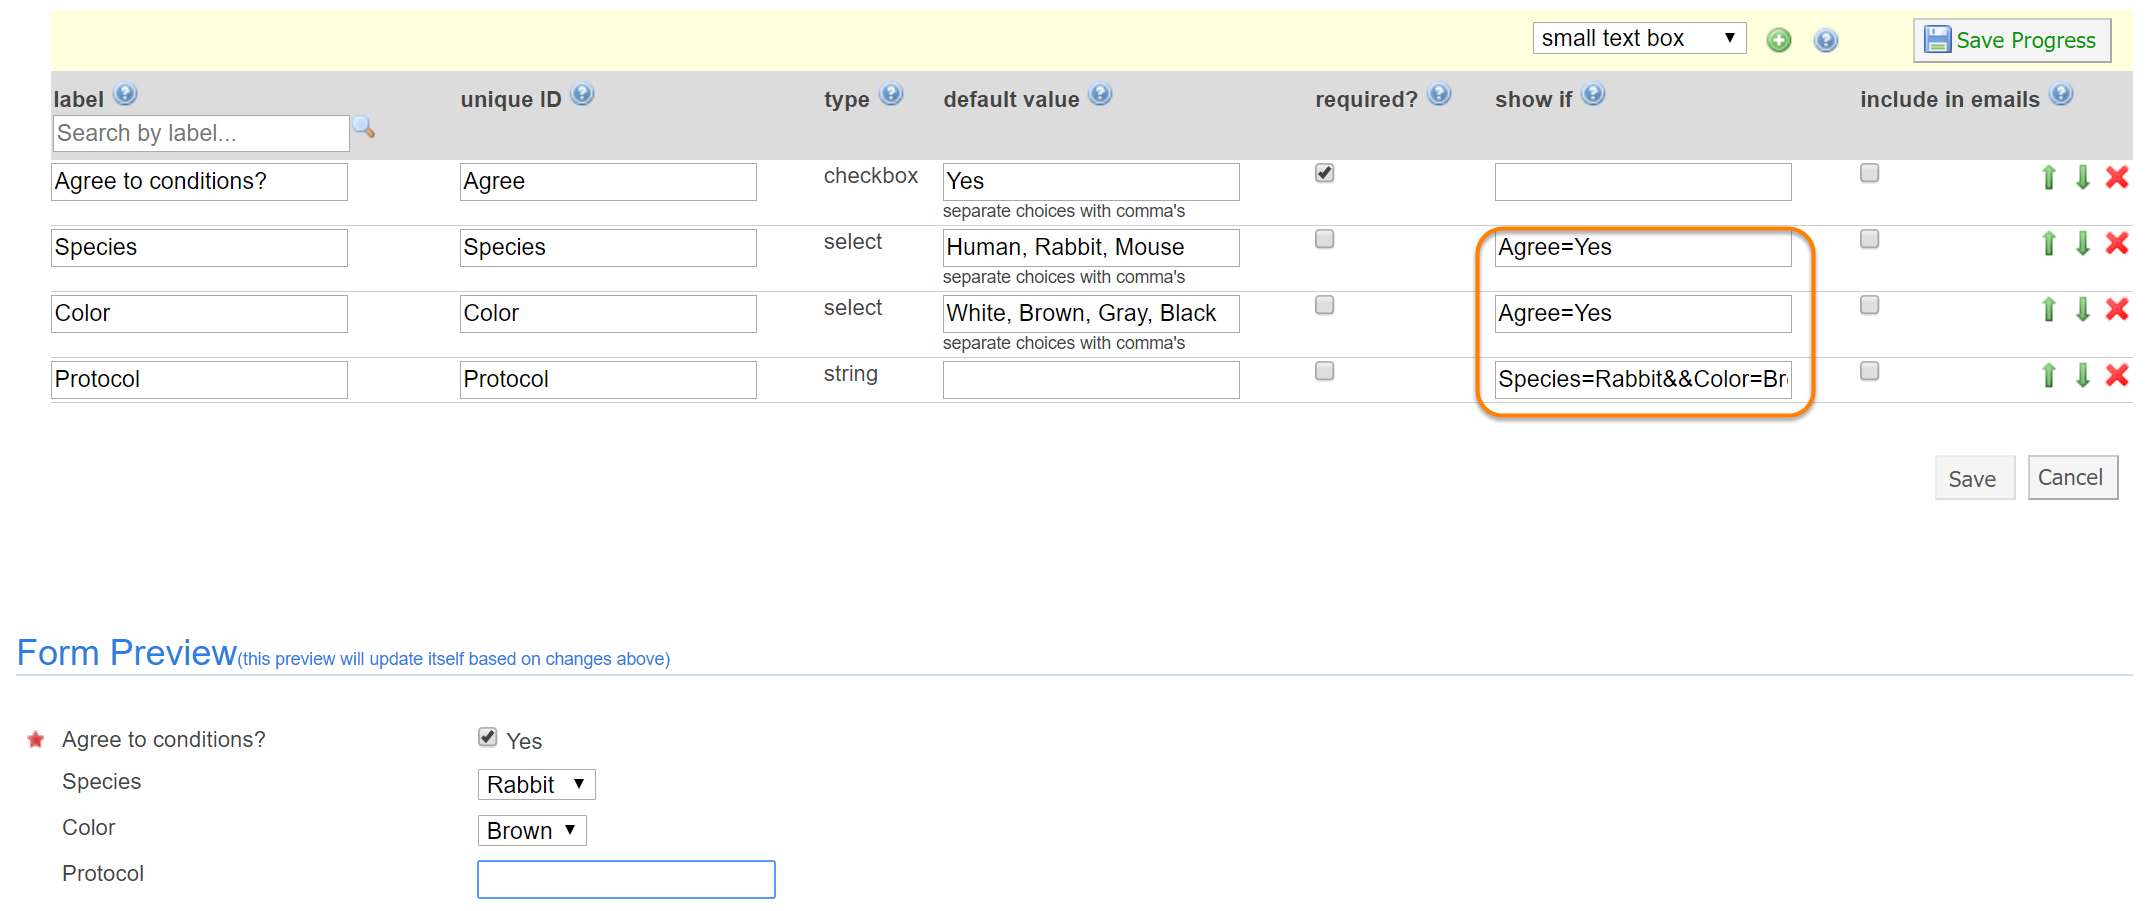Image resolution: width=2147 pixels, height=911 pixels.
Task: Open the Species dropdown showing Rabbit
Action: click(536, 785)
